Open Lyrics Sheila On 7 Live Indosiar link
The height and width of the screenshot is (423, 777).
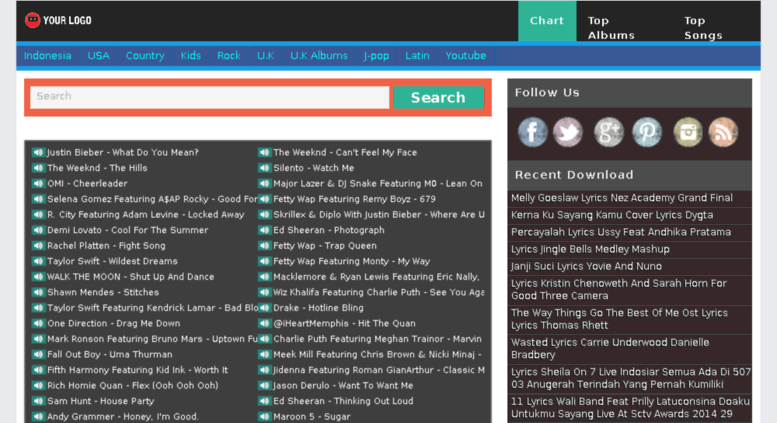point(631,378)
